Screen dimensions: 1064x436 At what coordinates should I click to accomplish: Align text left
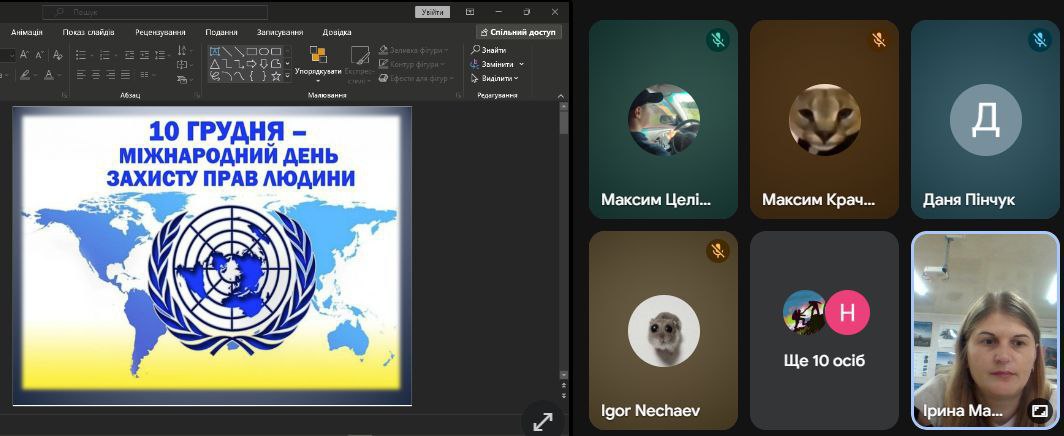(x=80, y=75)
